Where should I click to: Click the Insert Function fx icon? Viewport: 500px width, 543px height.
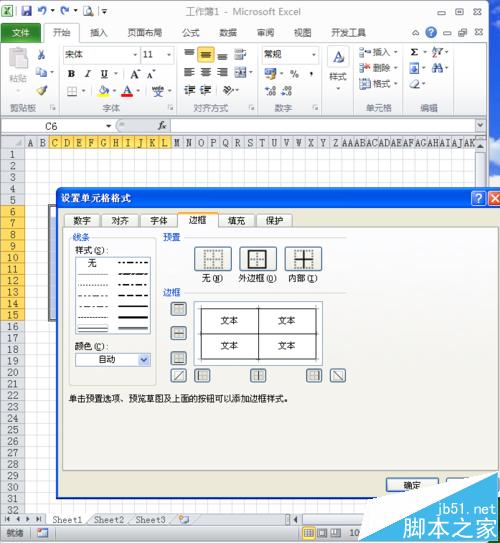pos(162,125)
